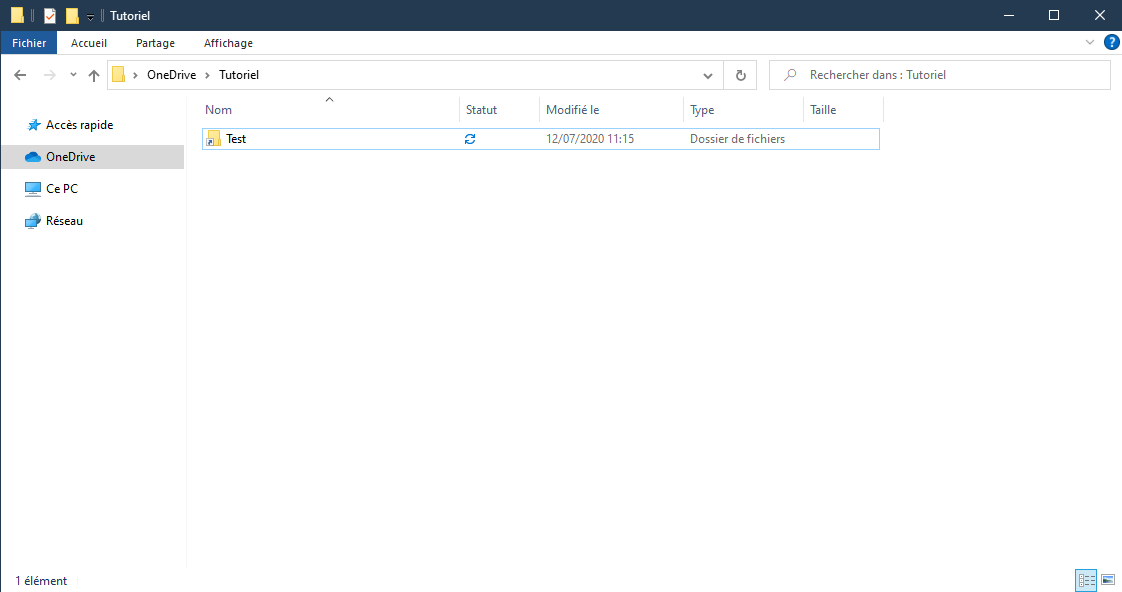Expand the ribbon with the chevron

tap(1090, 43)
